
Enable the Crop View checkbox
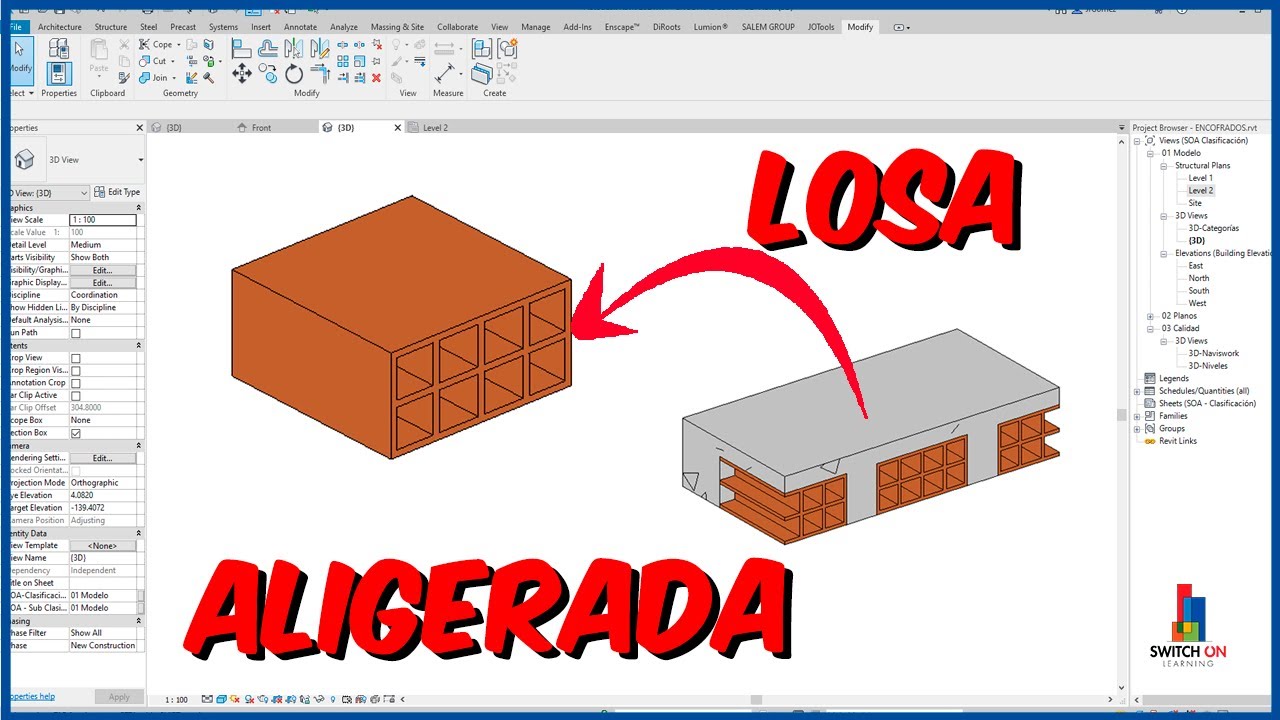tap(76, 358)
